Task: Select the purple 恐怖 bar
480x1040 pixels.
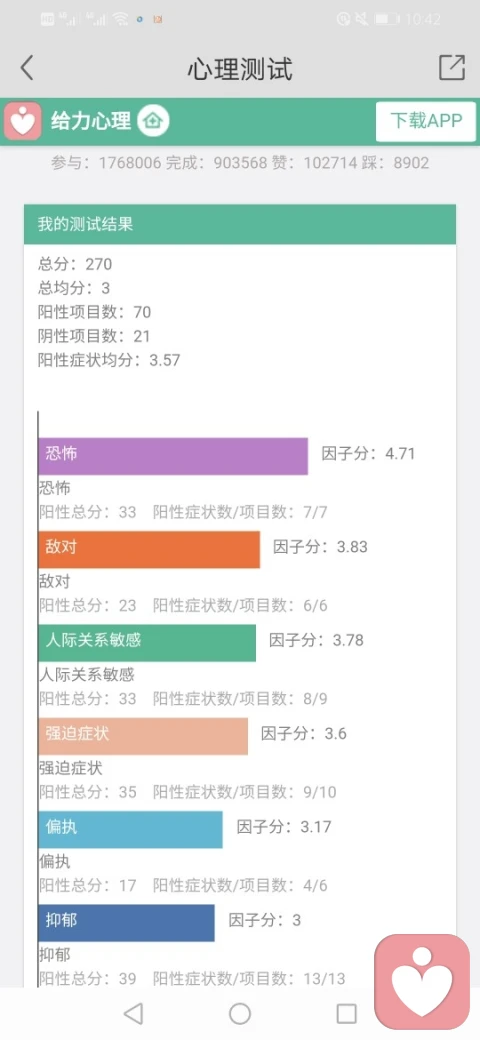Action: 173,456
